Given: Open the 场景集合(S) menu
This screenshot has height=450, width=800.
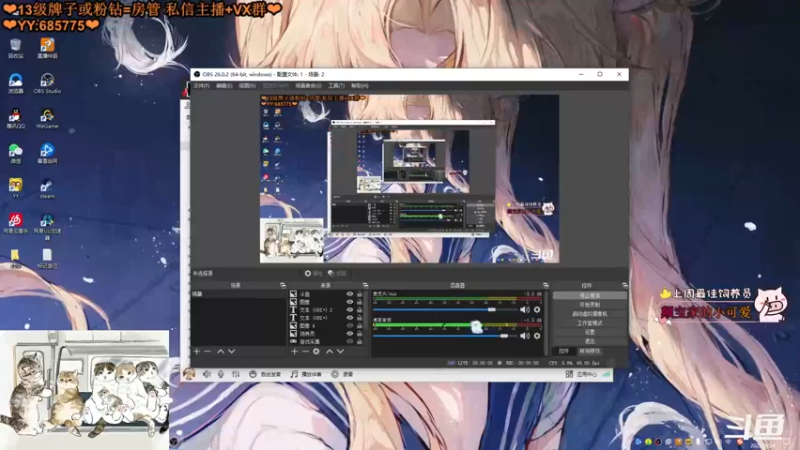Looking at the screenshot, I should tap(308, 86).
